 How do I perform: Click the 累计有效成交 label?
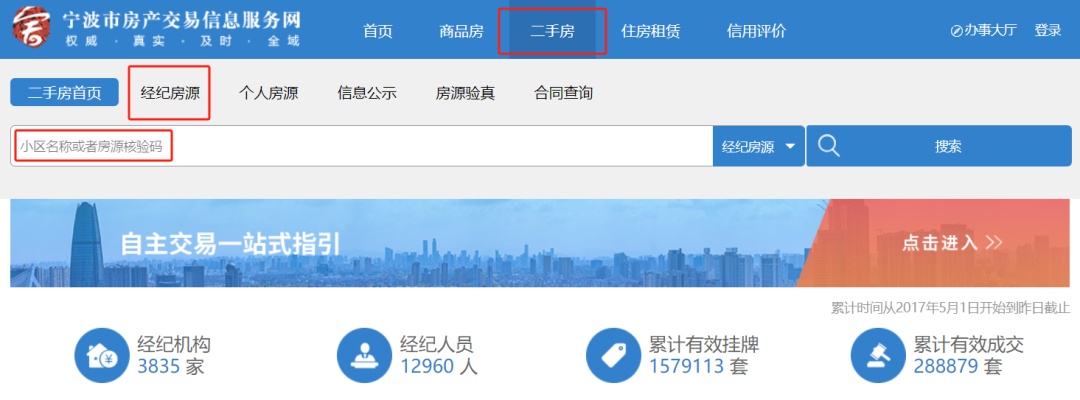968,344
